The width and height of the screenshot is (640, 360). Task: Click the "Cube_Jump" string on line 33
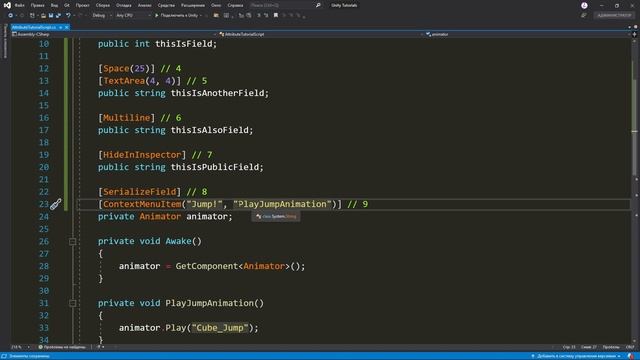pos(220,328)
